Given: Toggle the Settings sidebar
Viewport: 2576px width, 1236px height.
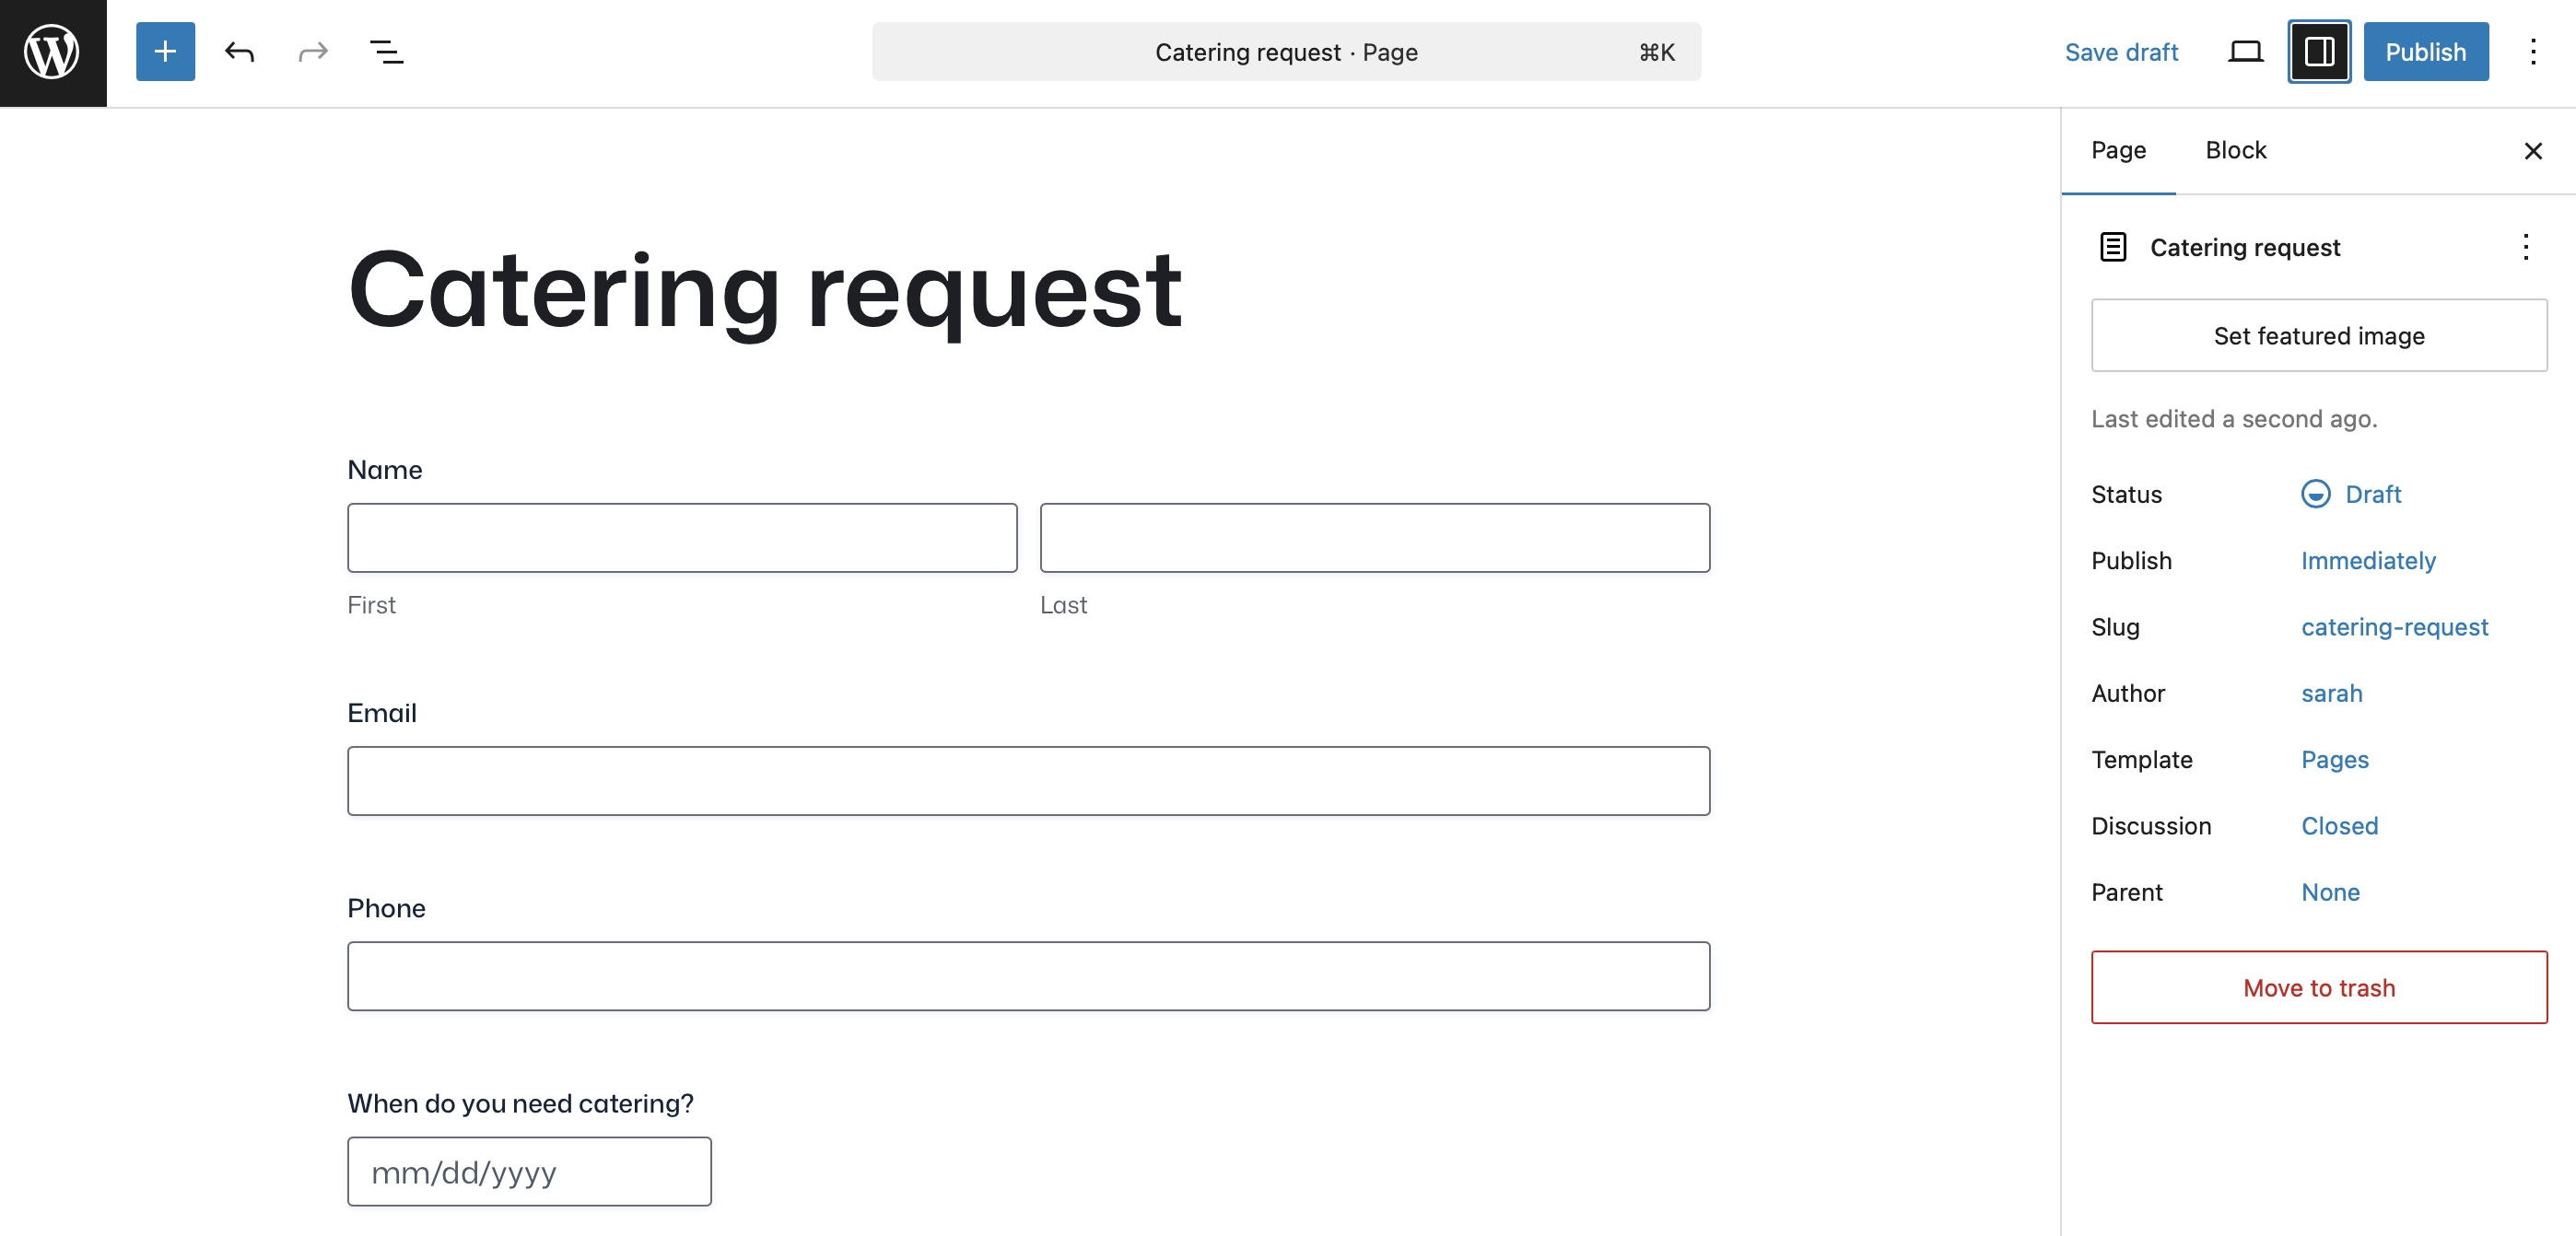Looking at the screenshot, I should 2319,51.
